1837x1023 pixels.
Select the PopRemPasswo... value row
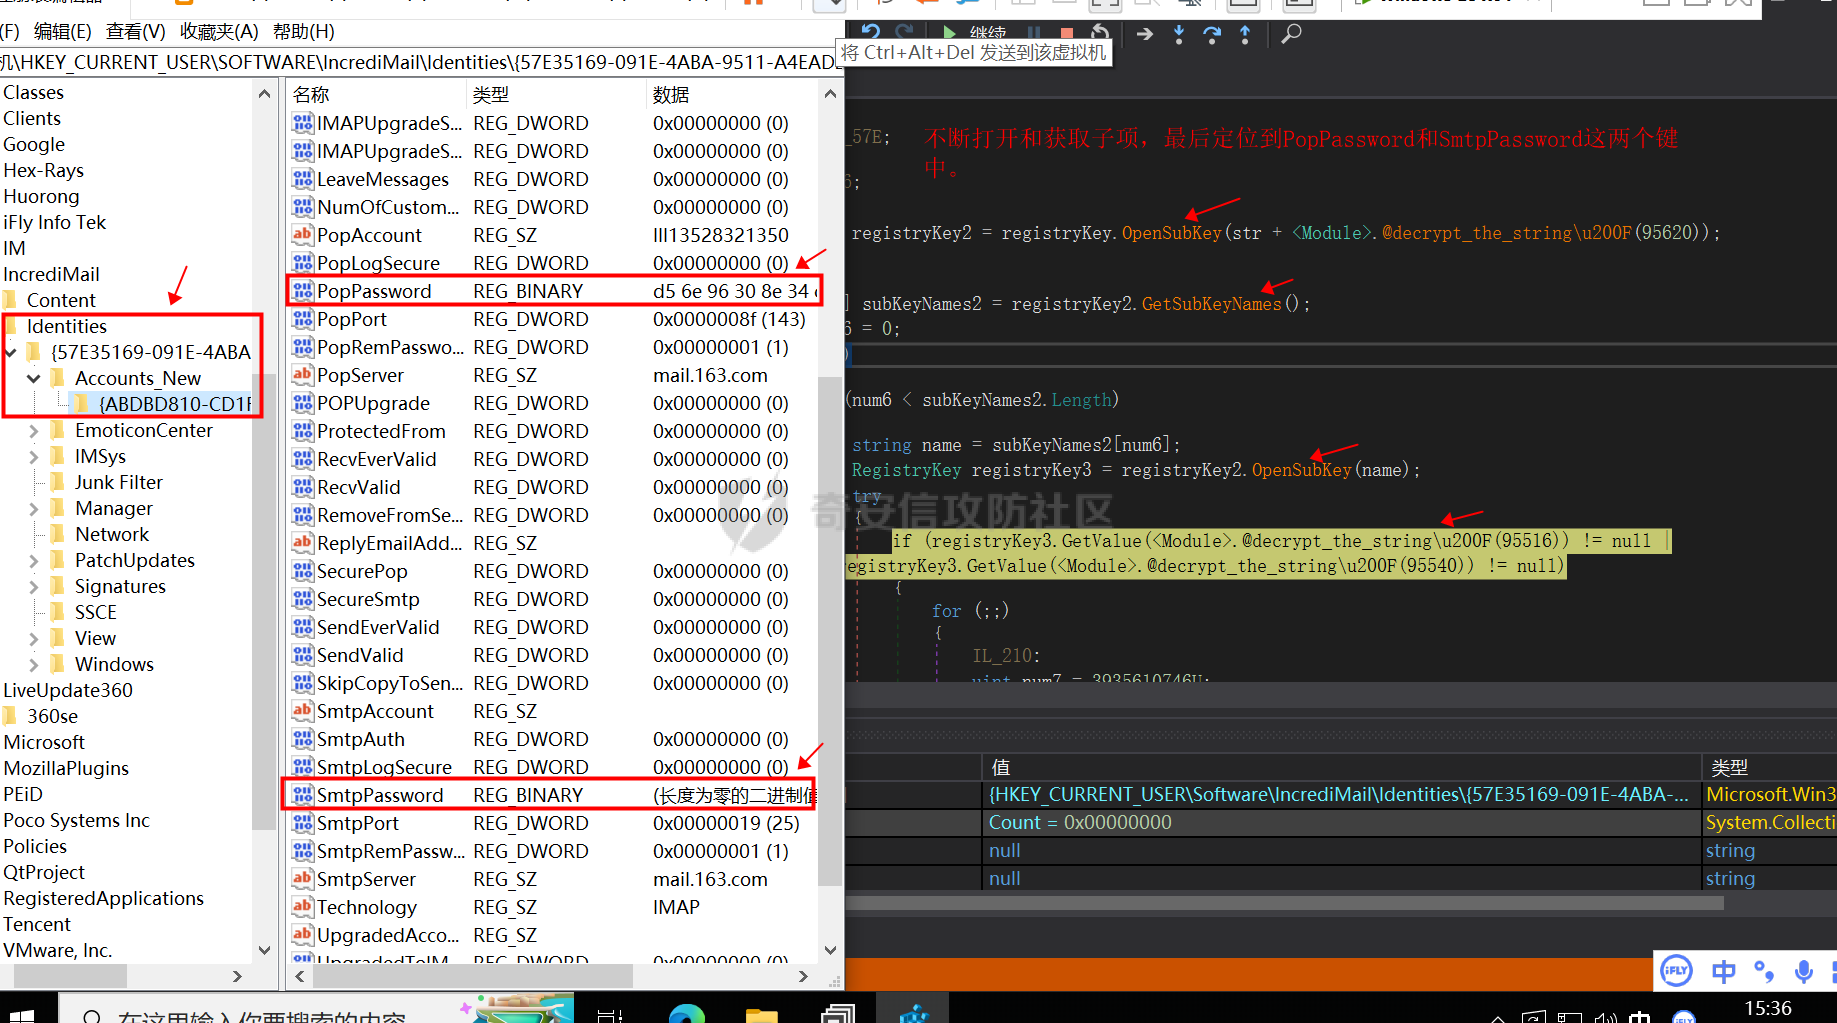click(x=553, y=347)
